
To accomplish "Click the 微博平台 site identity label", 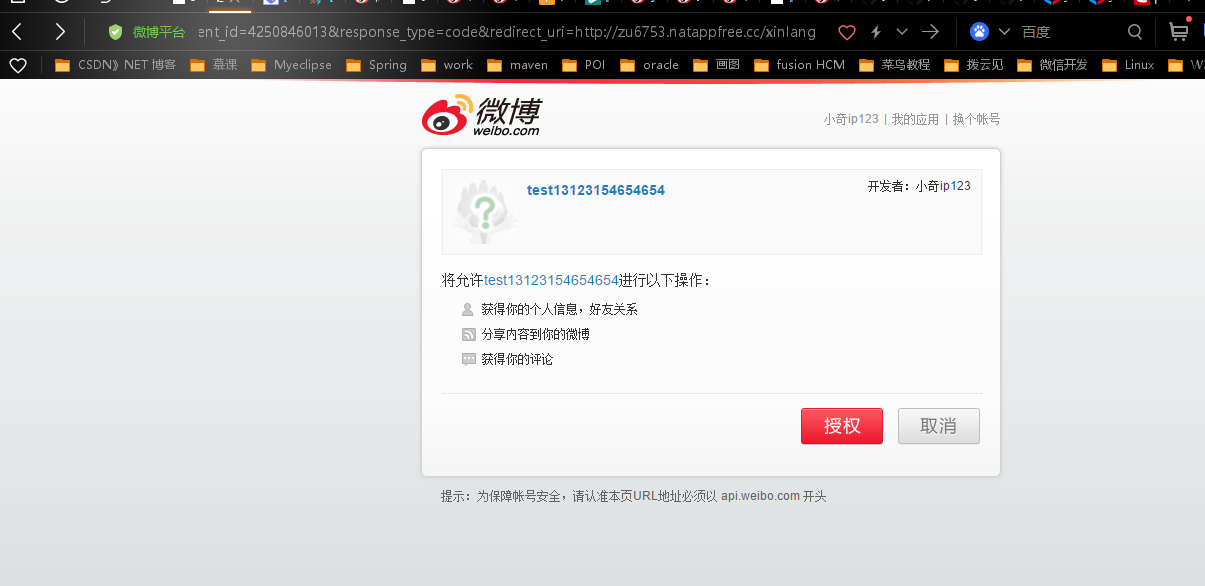I will [x=159, y=32].
